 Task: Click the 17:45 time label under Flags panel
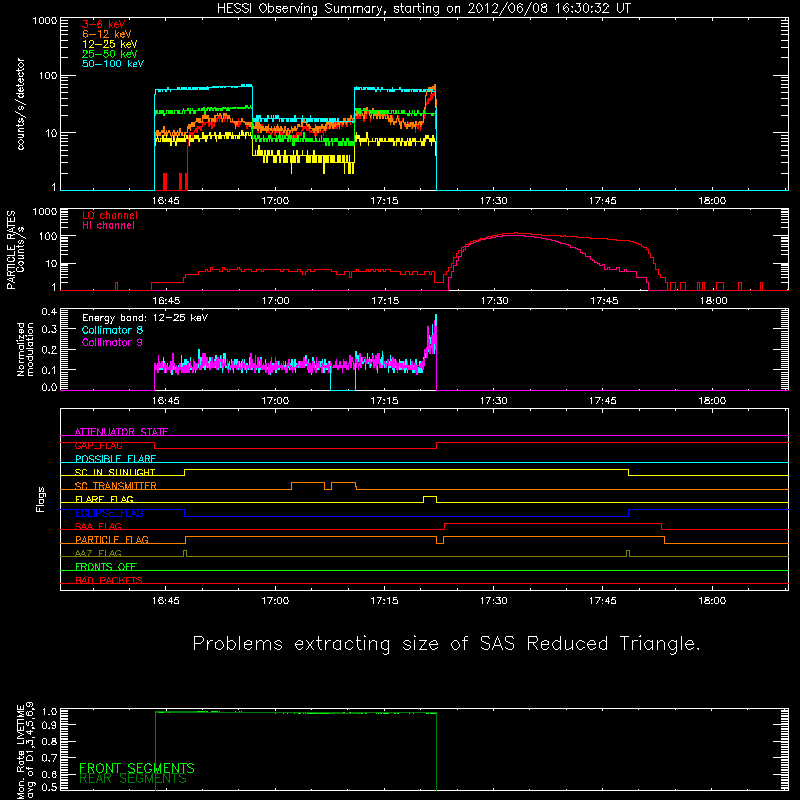(x=603, y=601)
